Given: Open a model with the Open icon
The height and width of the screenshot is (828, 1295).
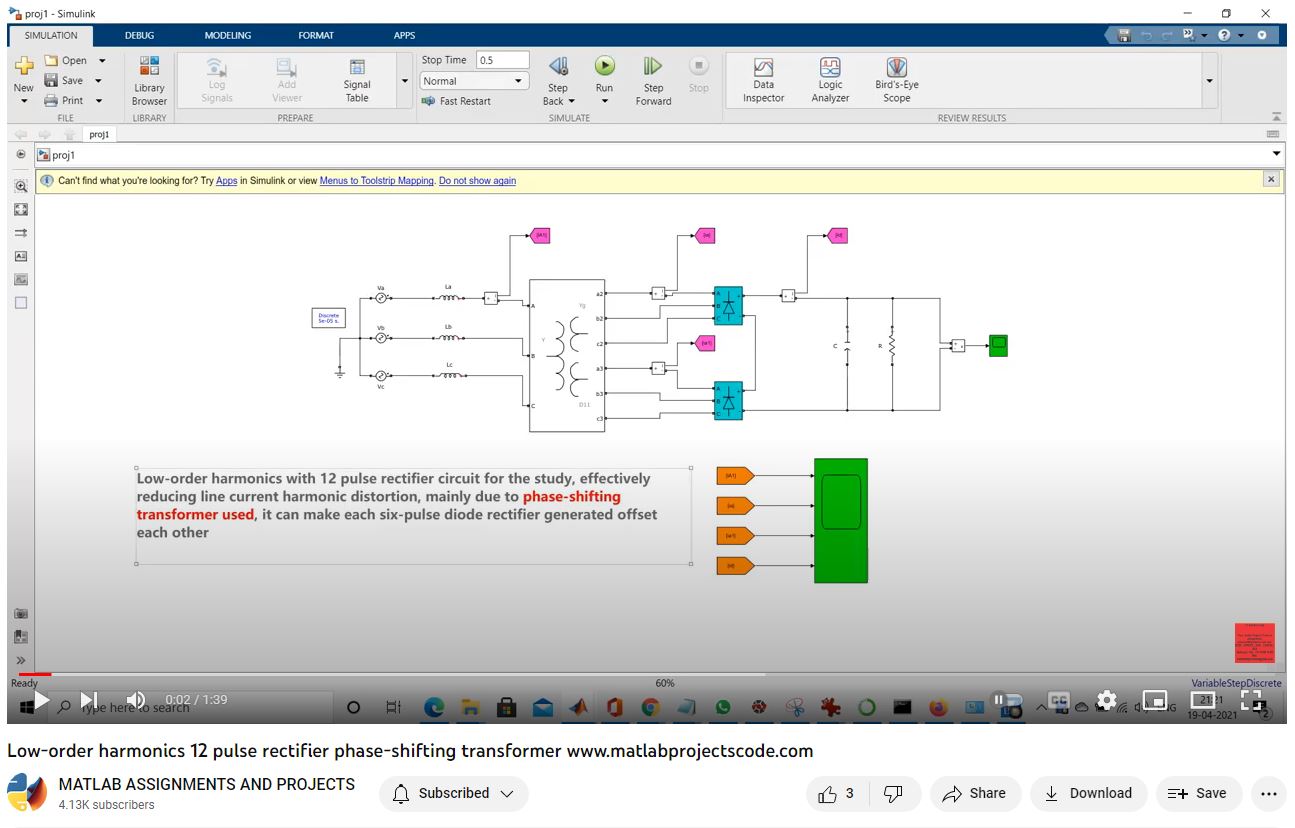Looking at the screenshot, I should click(x=53, y=60).
